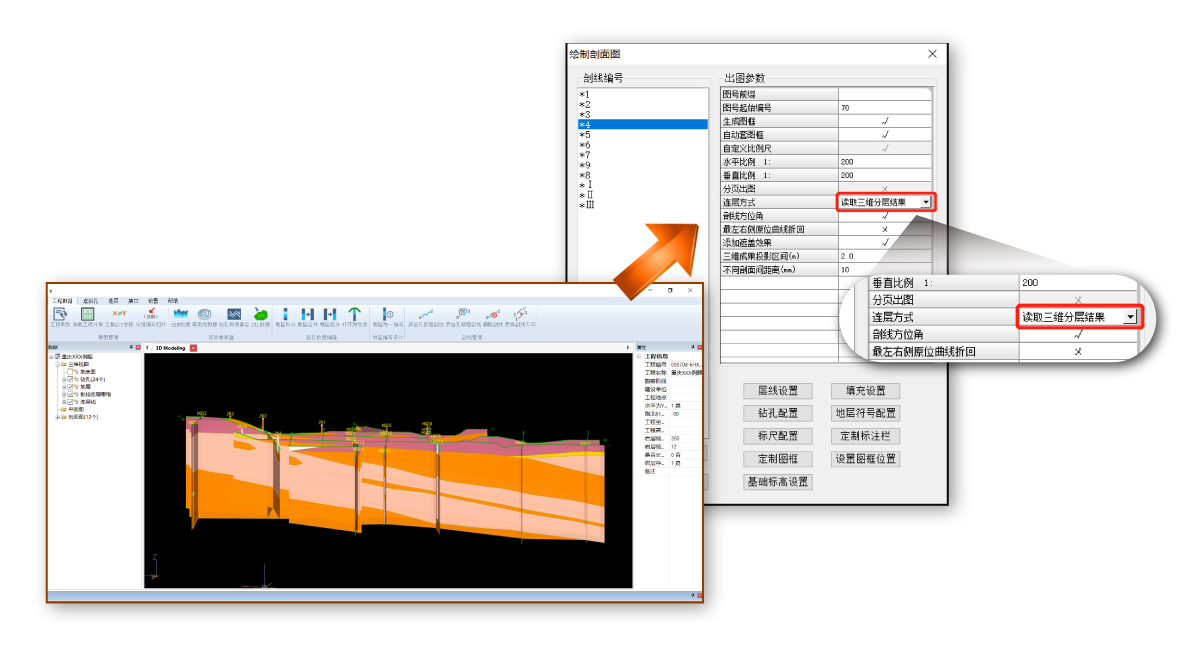Image resolution: width=1202 pixels, height=660 pixels.
Task: Click the 加载工程分析 ribbon icon
Action: coord(87,314)
